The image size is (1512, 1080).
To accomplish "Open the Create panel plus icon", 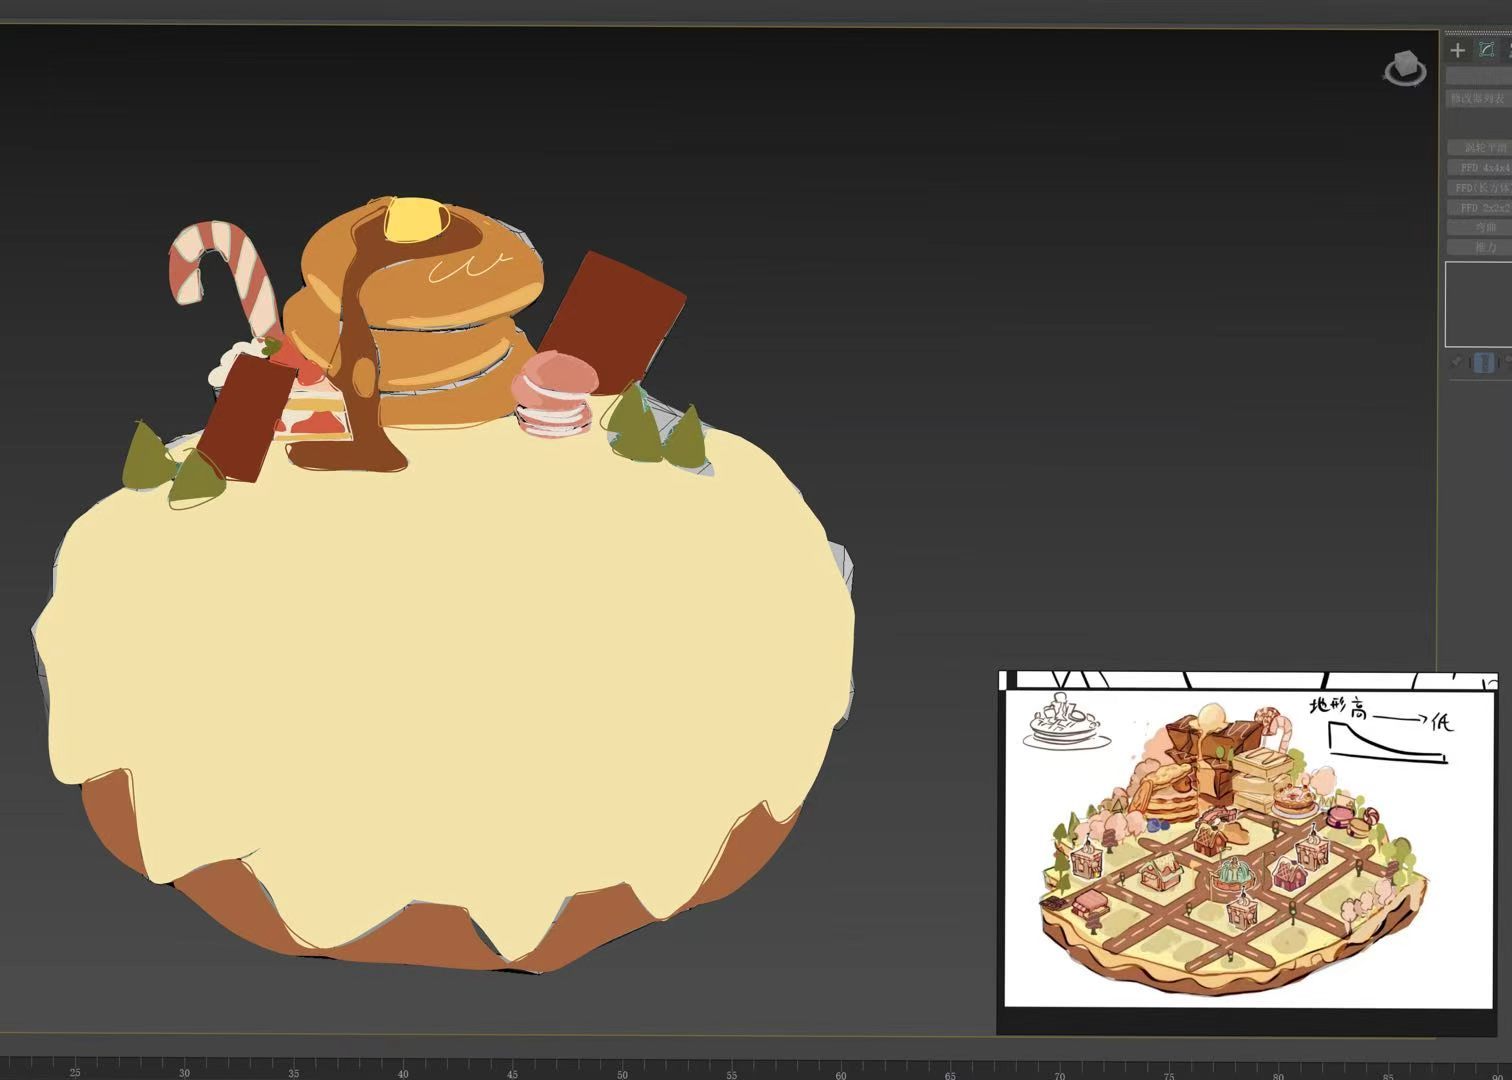I will 1458,50.
